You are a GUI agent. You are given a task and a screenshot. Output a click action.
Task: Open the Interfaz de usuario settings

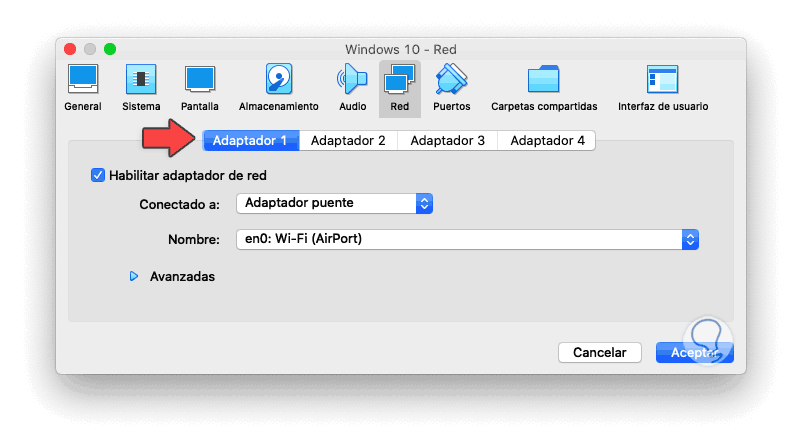pos(663,88)
